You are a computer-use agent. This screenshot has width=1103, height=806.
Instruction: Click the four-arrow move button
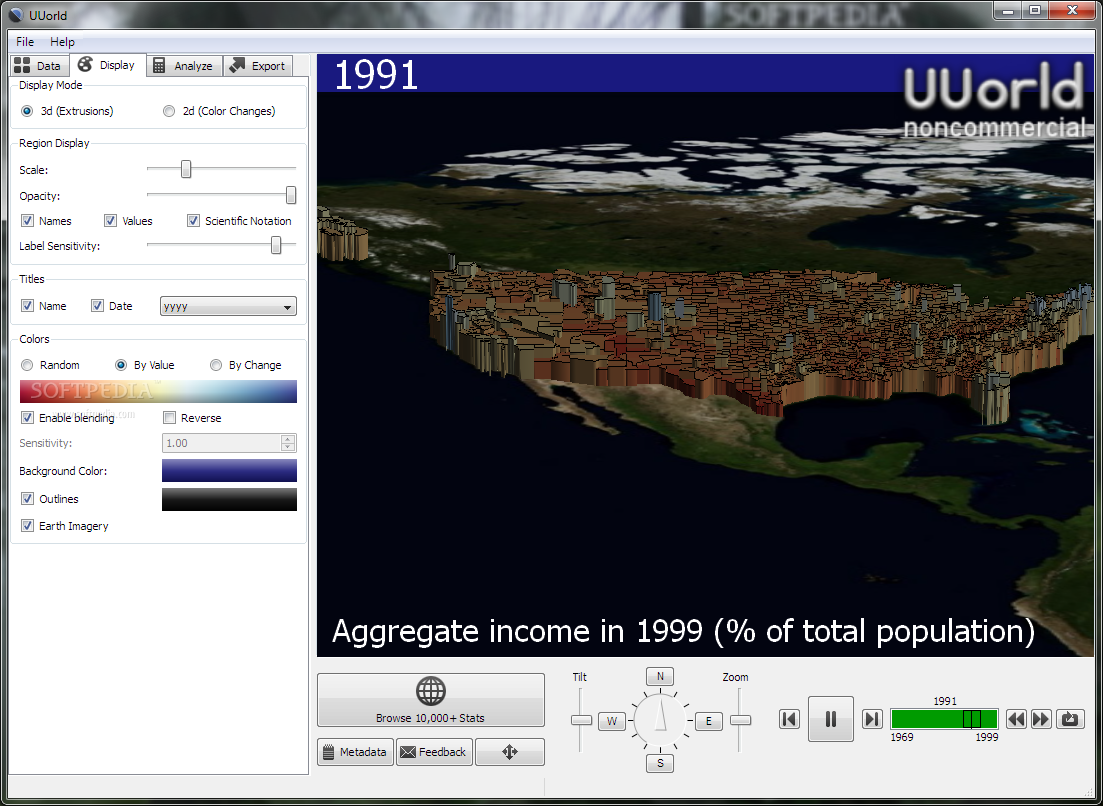510,752
